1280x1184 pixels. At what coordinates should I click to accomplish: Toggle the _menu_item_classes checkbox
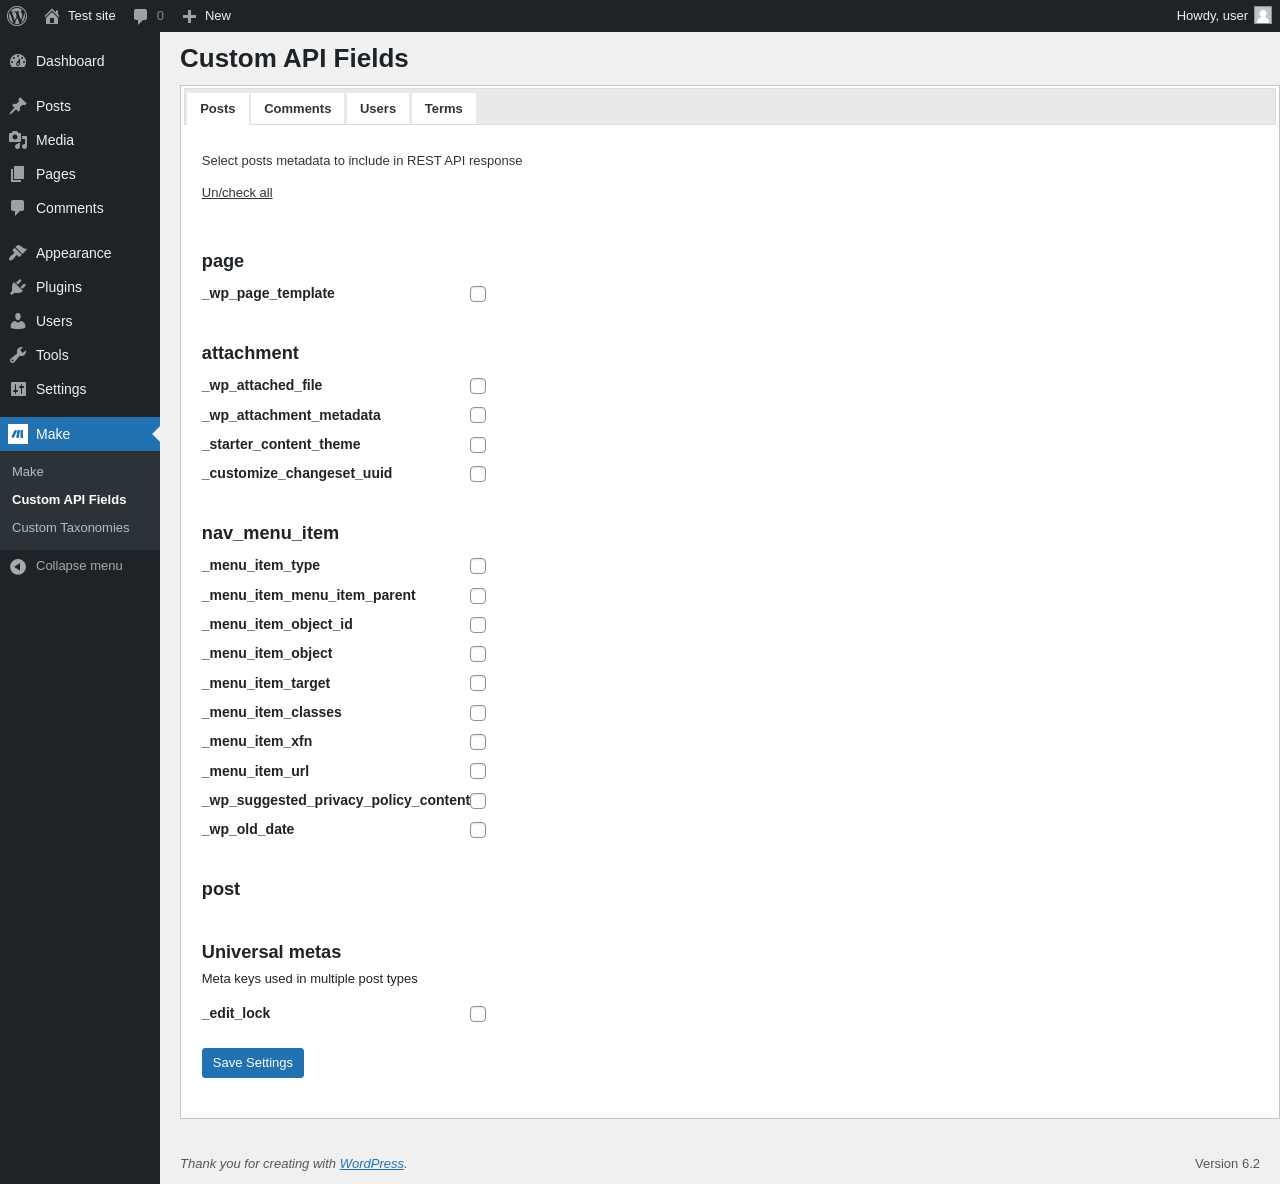[x=478, y=713]
